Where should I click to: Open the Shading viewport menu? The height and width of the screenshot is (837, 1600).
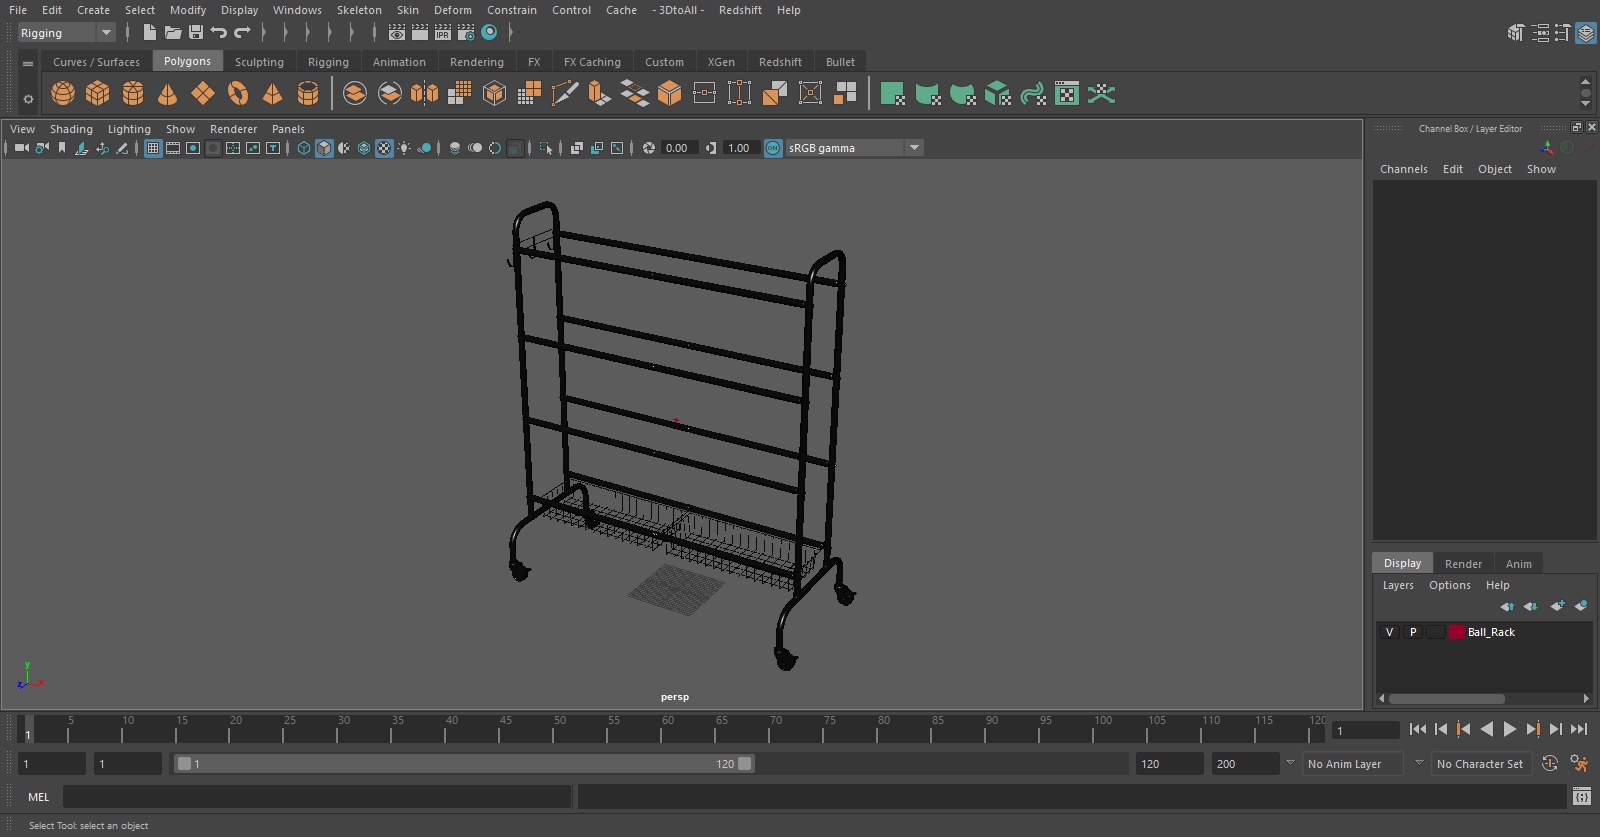click(71, 129)
